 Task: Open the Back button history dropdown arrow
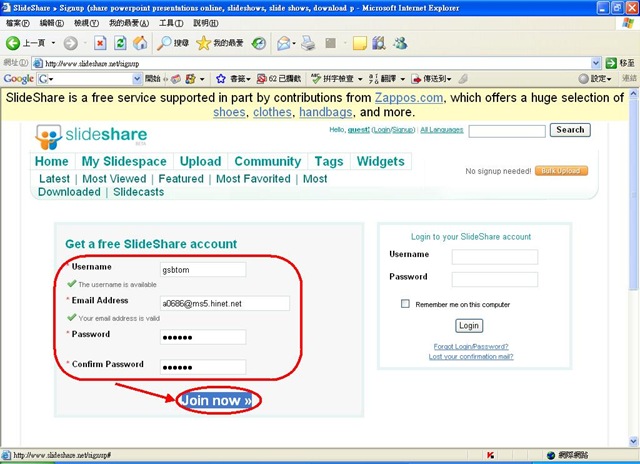tap(53, 43)
